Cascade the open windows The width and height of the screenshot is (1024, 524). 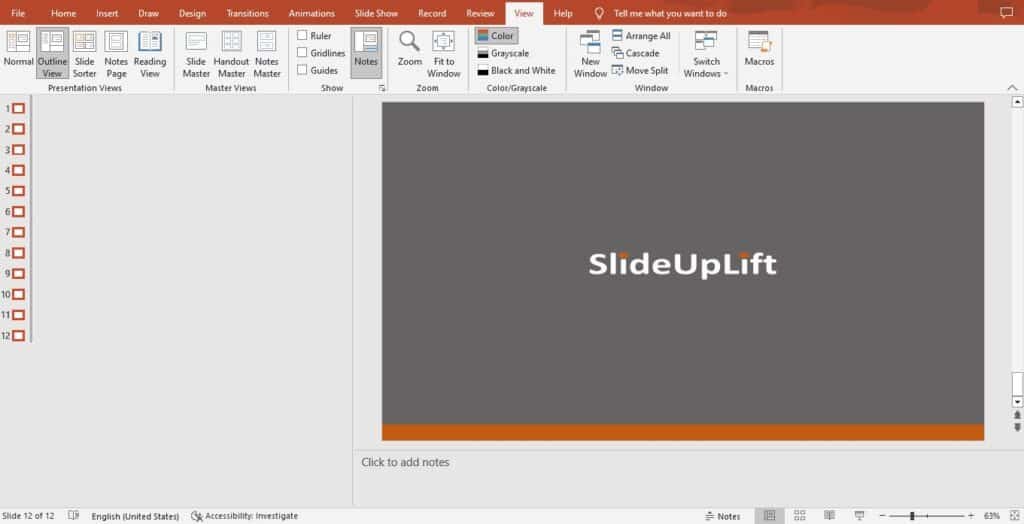tap(635, 53)
